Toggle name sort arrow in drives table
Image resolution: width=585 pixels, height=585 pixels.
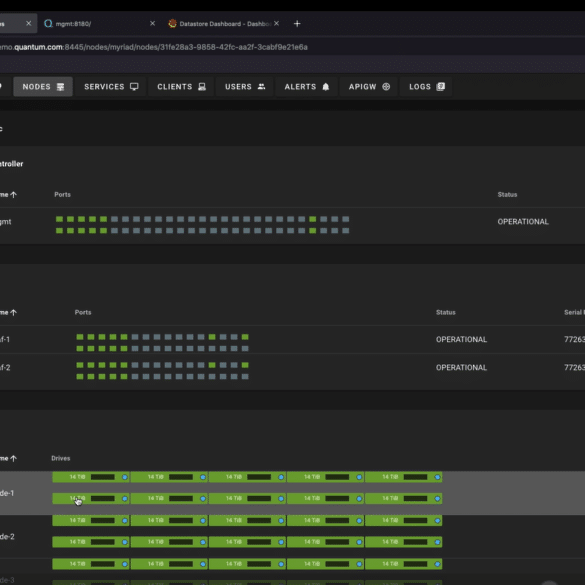coord(13,459)
